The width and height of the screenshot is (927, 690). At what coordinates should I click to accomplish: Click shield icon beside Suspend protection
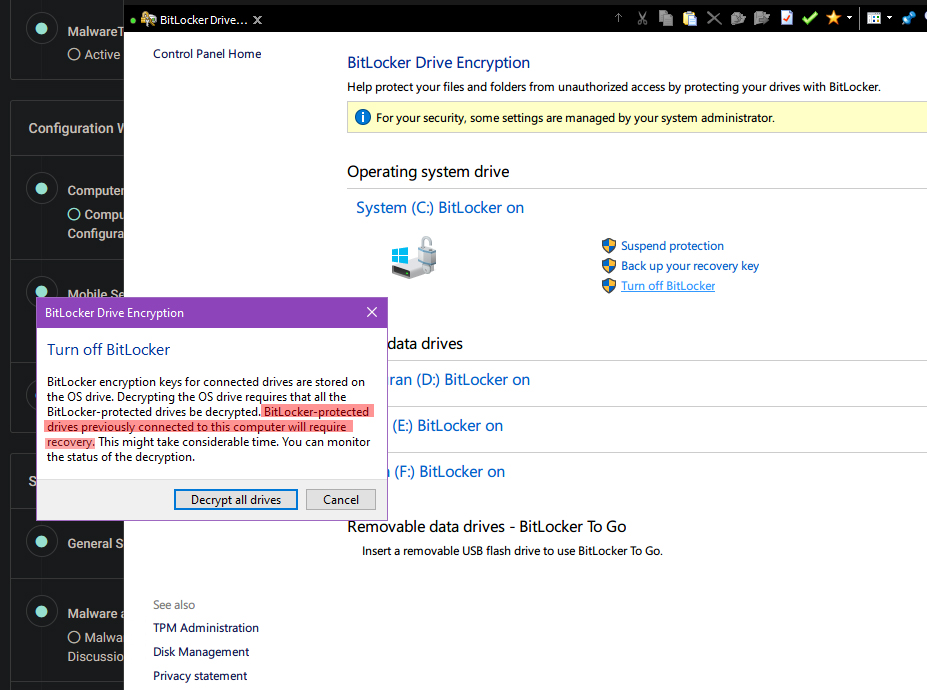click(609, 245)
